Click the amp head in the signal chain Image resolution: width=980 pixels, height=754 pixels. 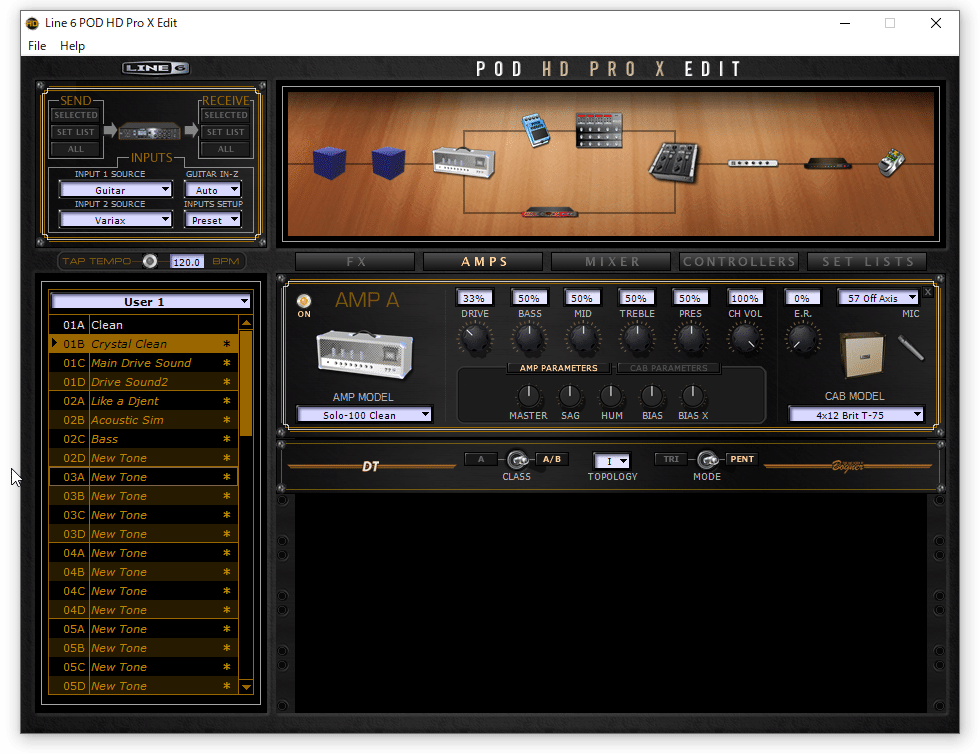coord(464,162)
